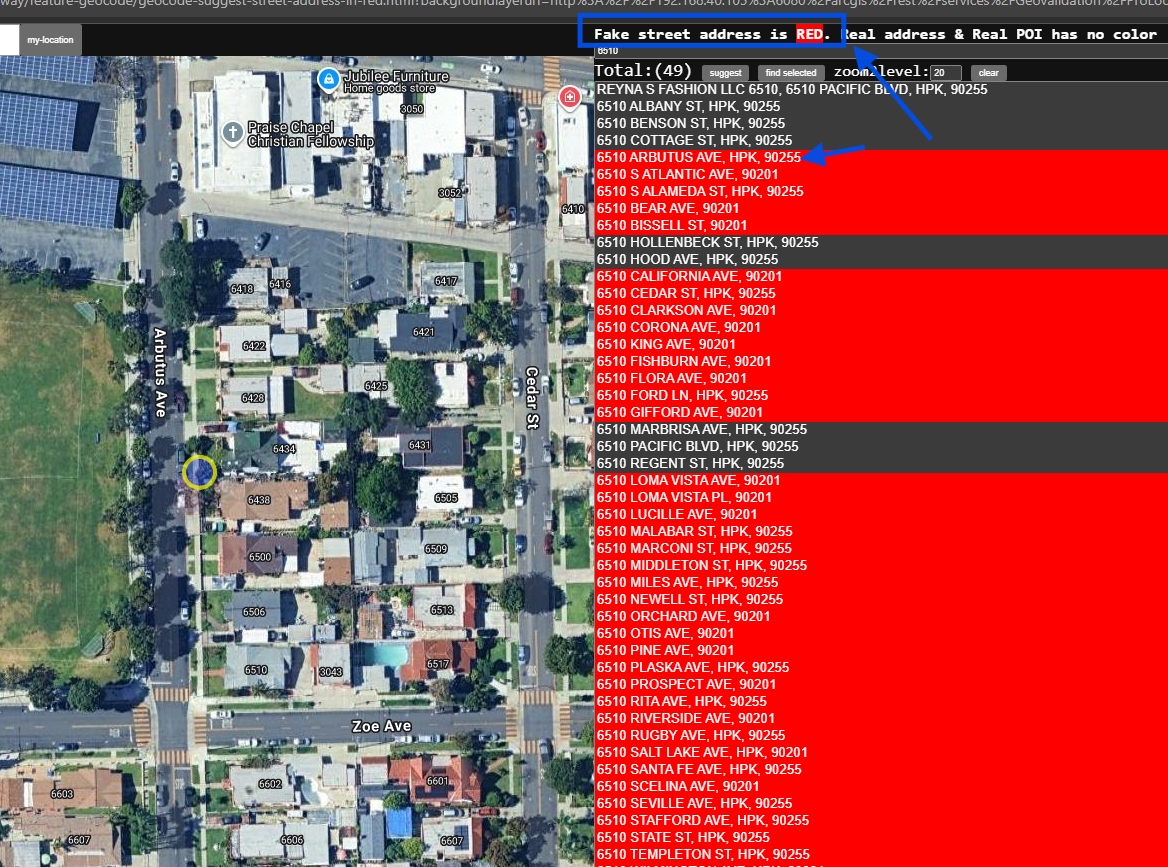Image resolution: width=1168 pixels, height=867 pixels.
Task: Click the 6434 house number label
Action: click(284, 449)
